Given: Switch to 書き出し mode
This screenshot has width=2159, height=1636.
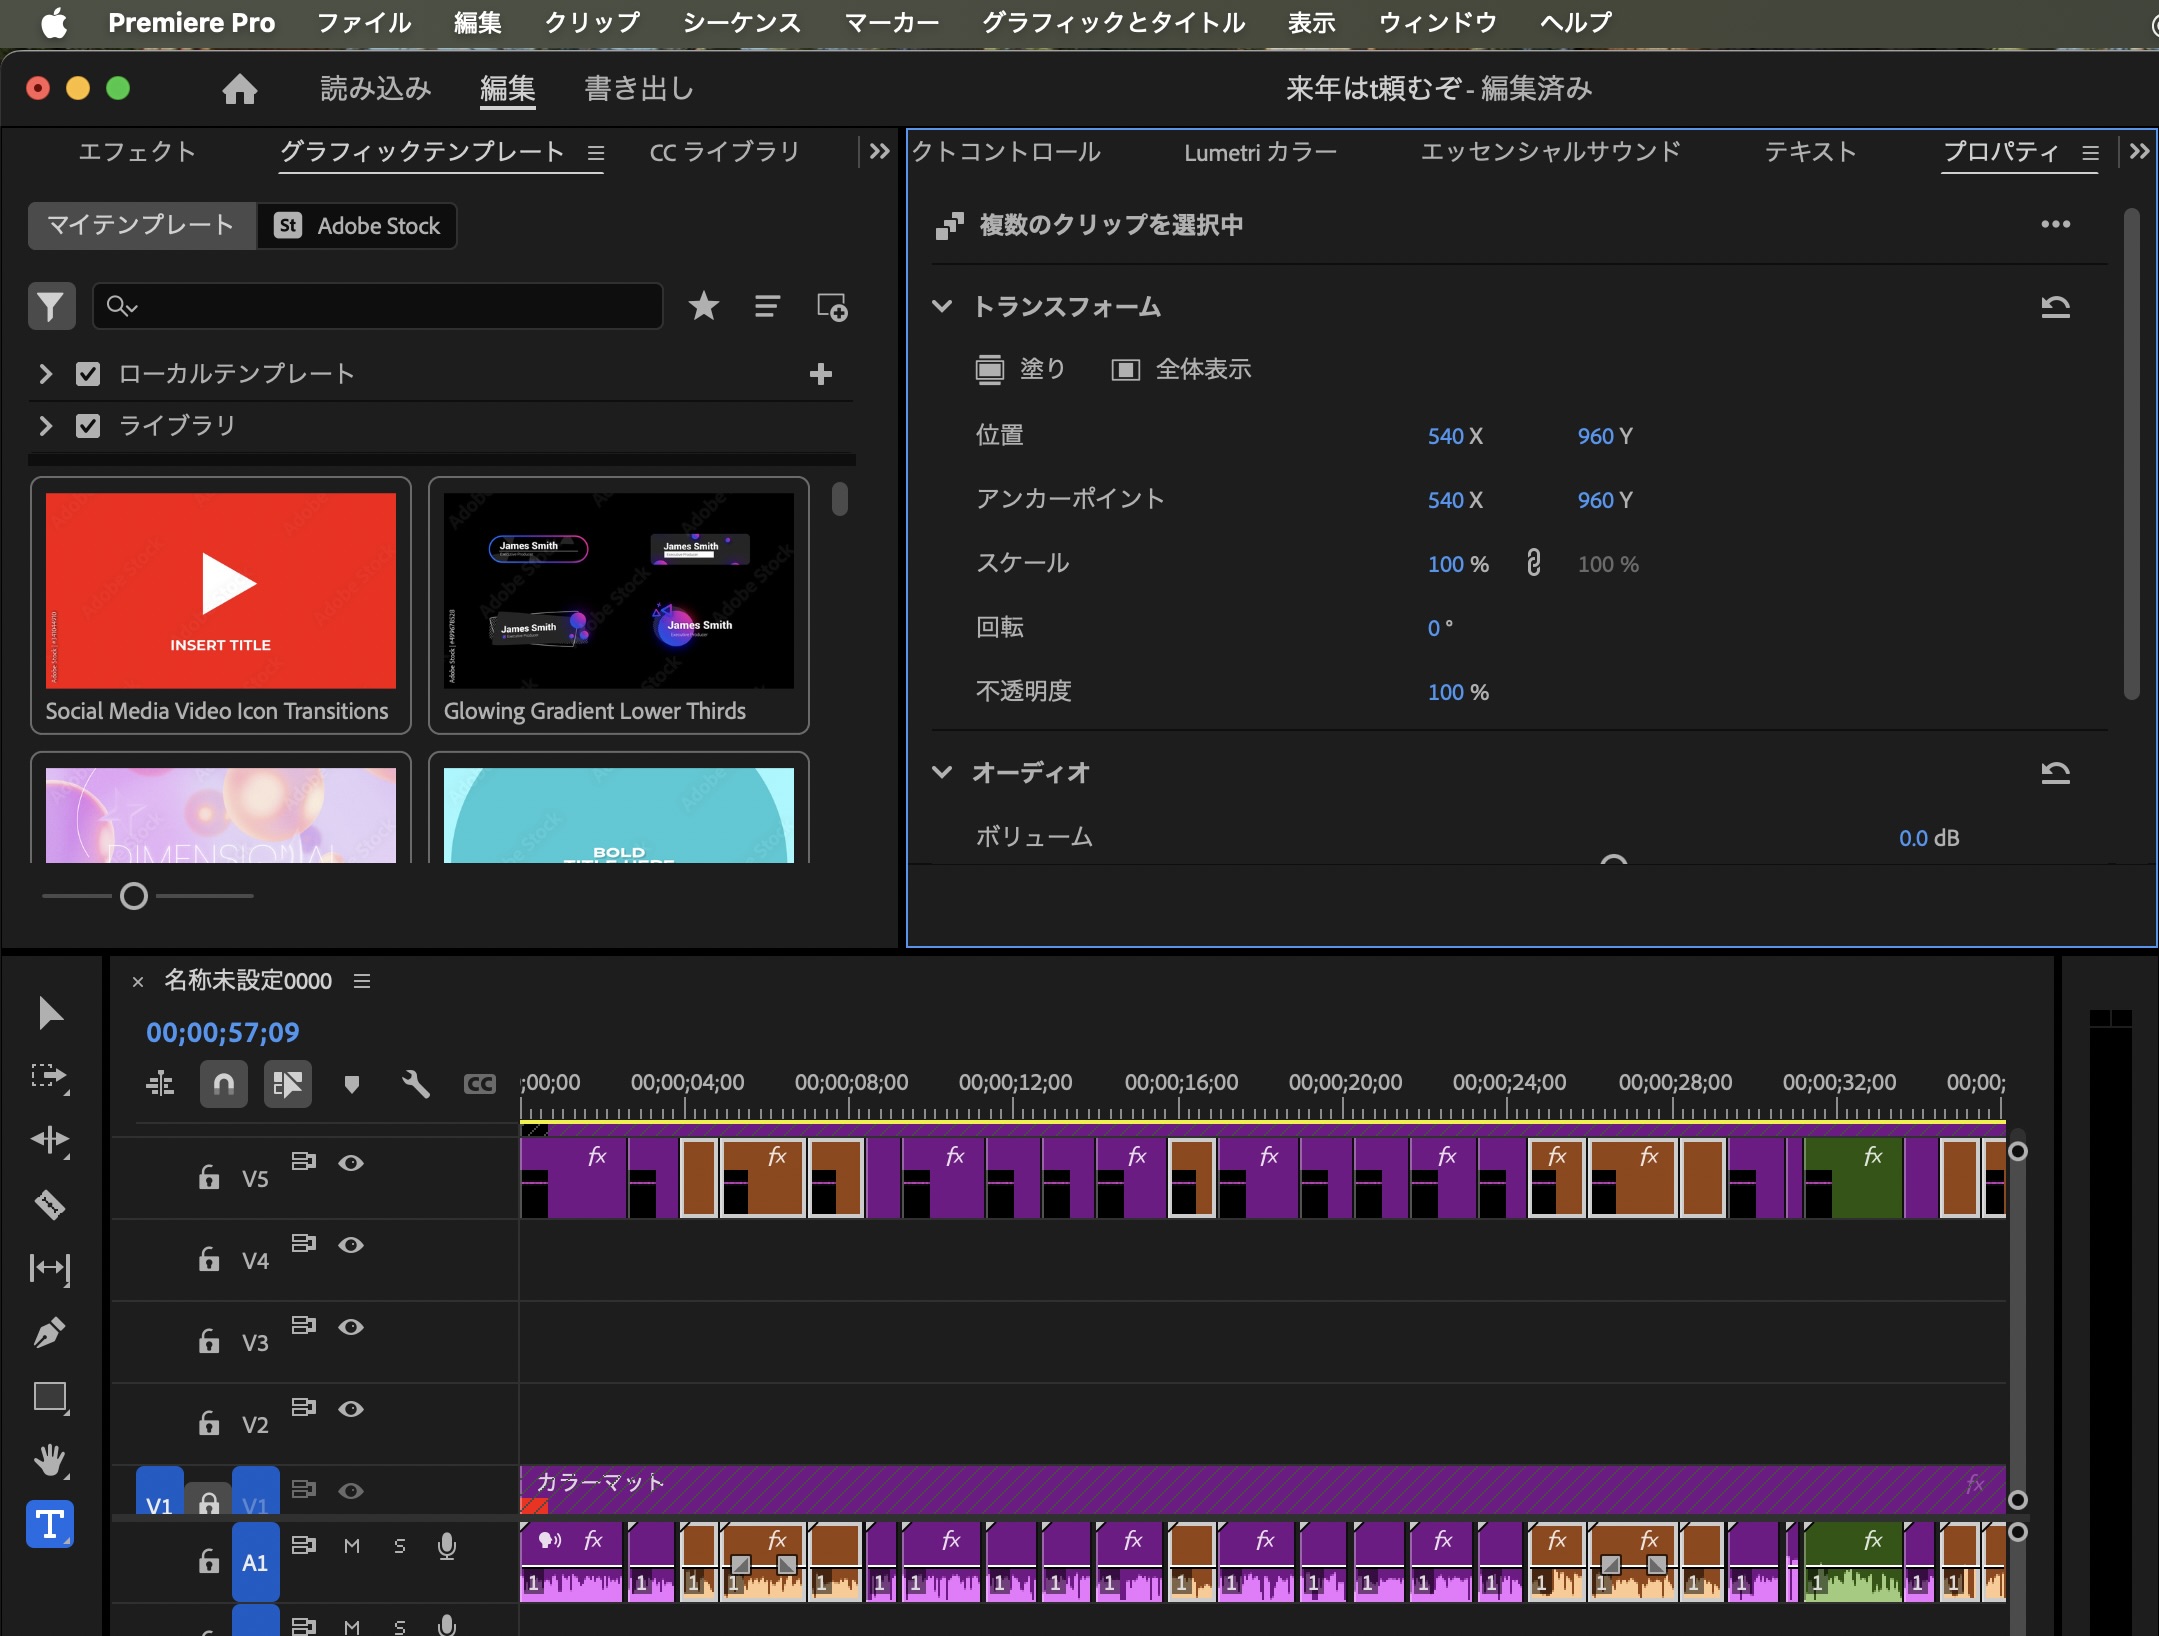Looking at the screenshot, I should click(637, 88).
